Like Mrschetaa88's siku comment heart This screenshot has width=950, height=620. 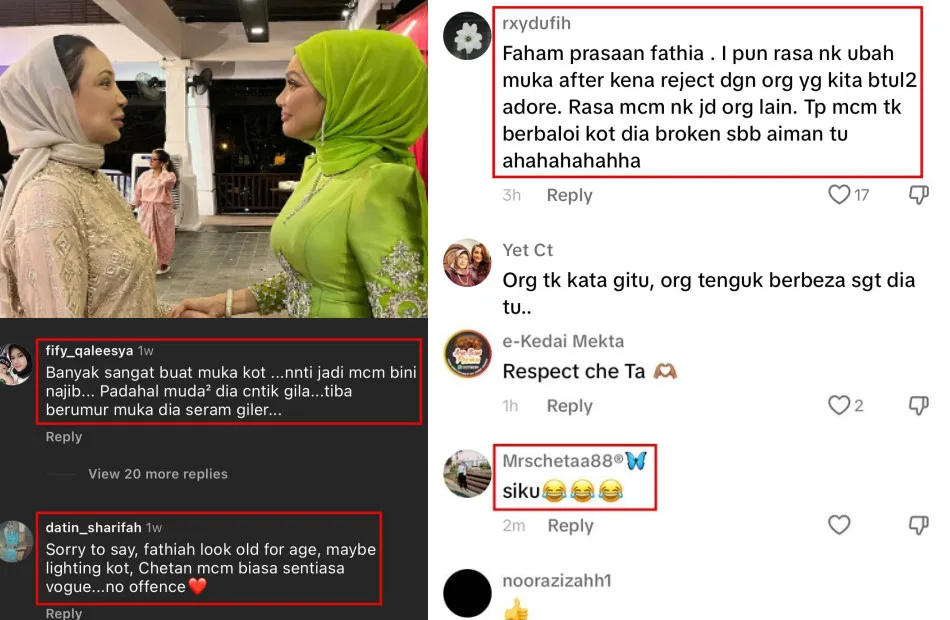839,525
